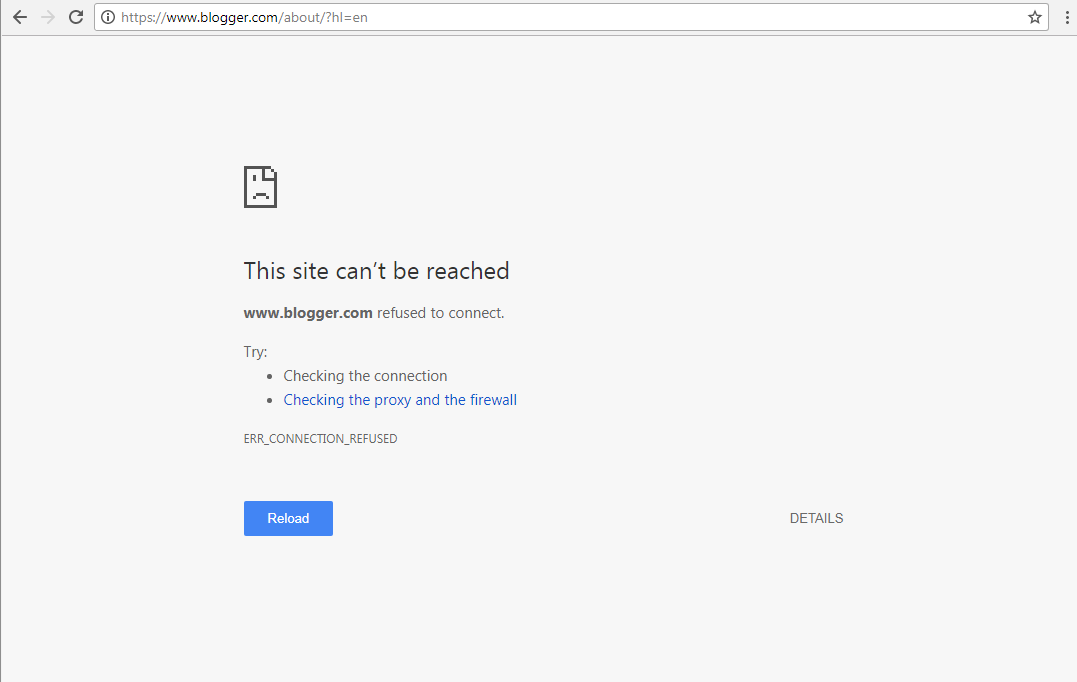1077x682 pixels.
Task: Click the 'Checking the connection' suggestion text
Action: pos(365,376)
